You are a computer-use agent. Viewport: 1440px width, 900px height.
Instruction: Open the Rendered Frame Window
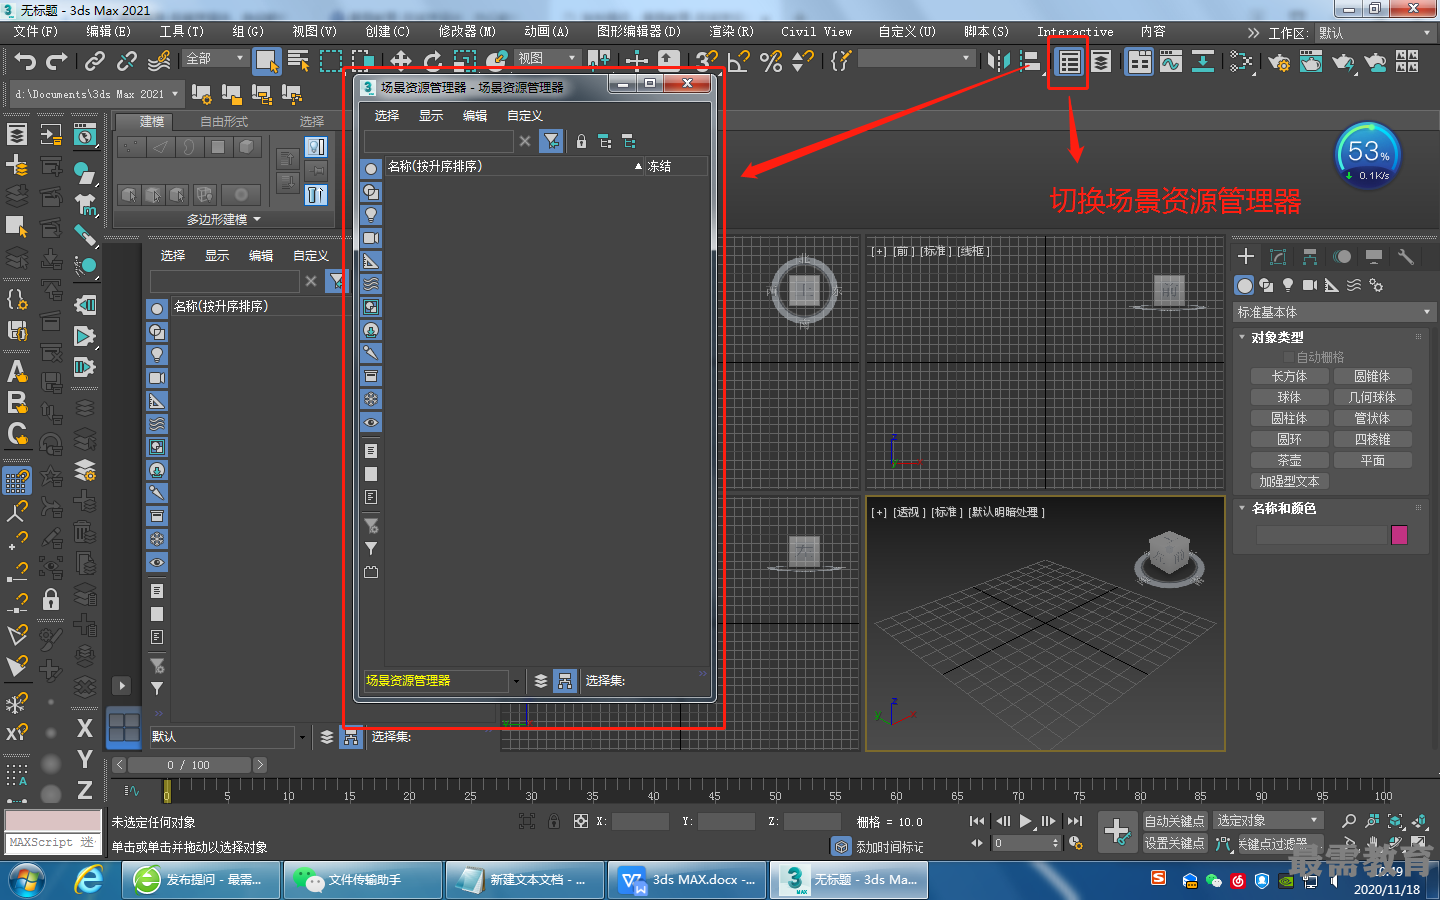coord(1311,62)
